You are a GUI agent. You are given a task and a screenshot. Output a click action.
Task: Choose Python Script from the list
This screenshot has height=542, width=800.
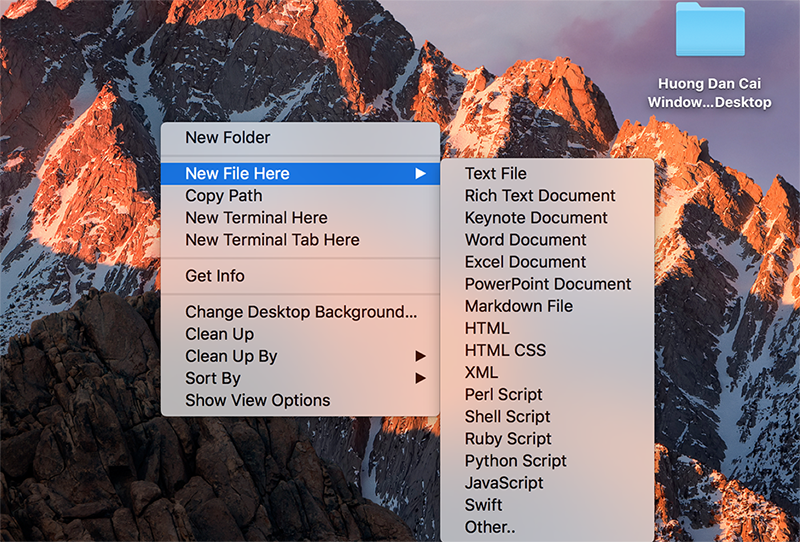(516, 461)
